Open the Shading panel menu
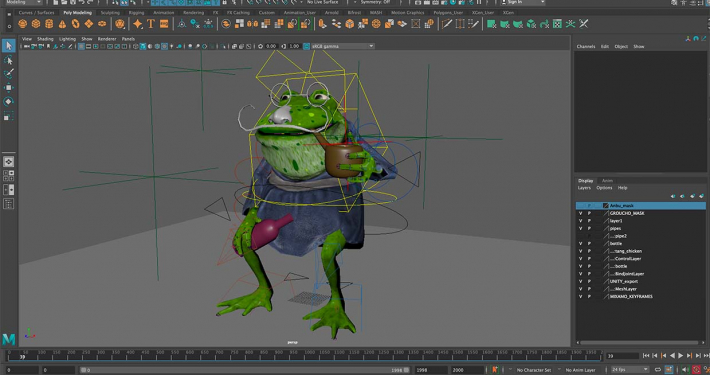This screenshot has height=375, width=710. [45, 39]
